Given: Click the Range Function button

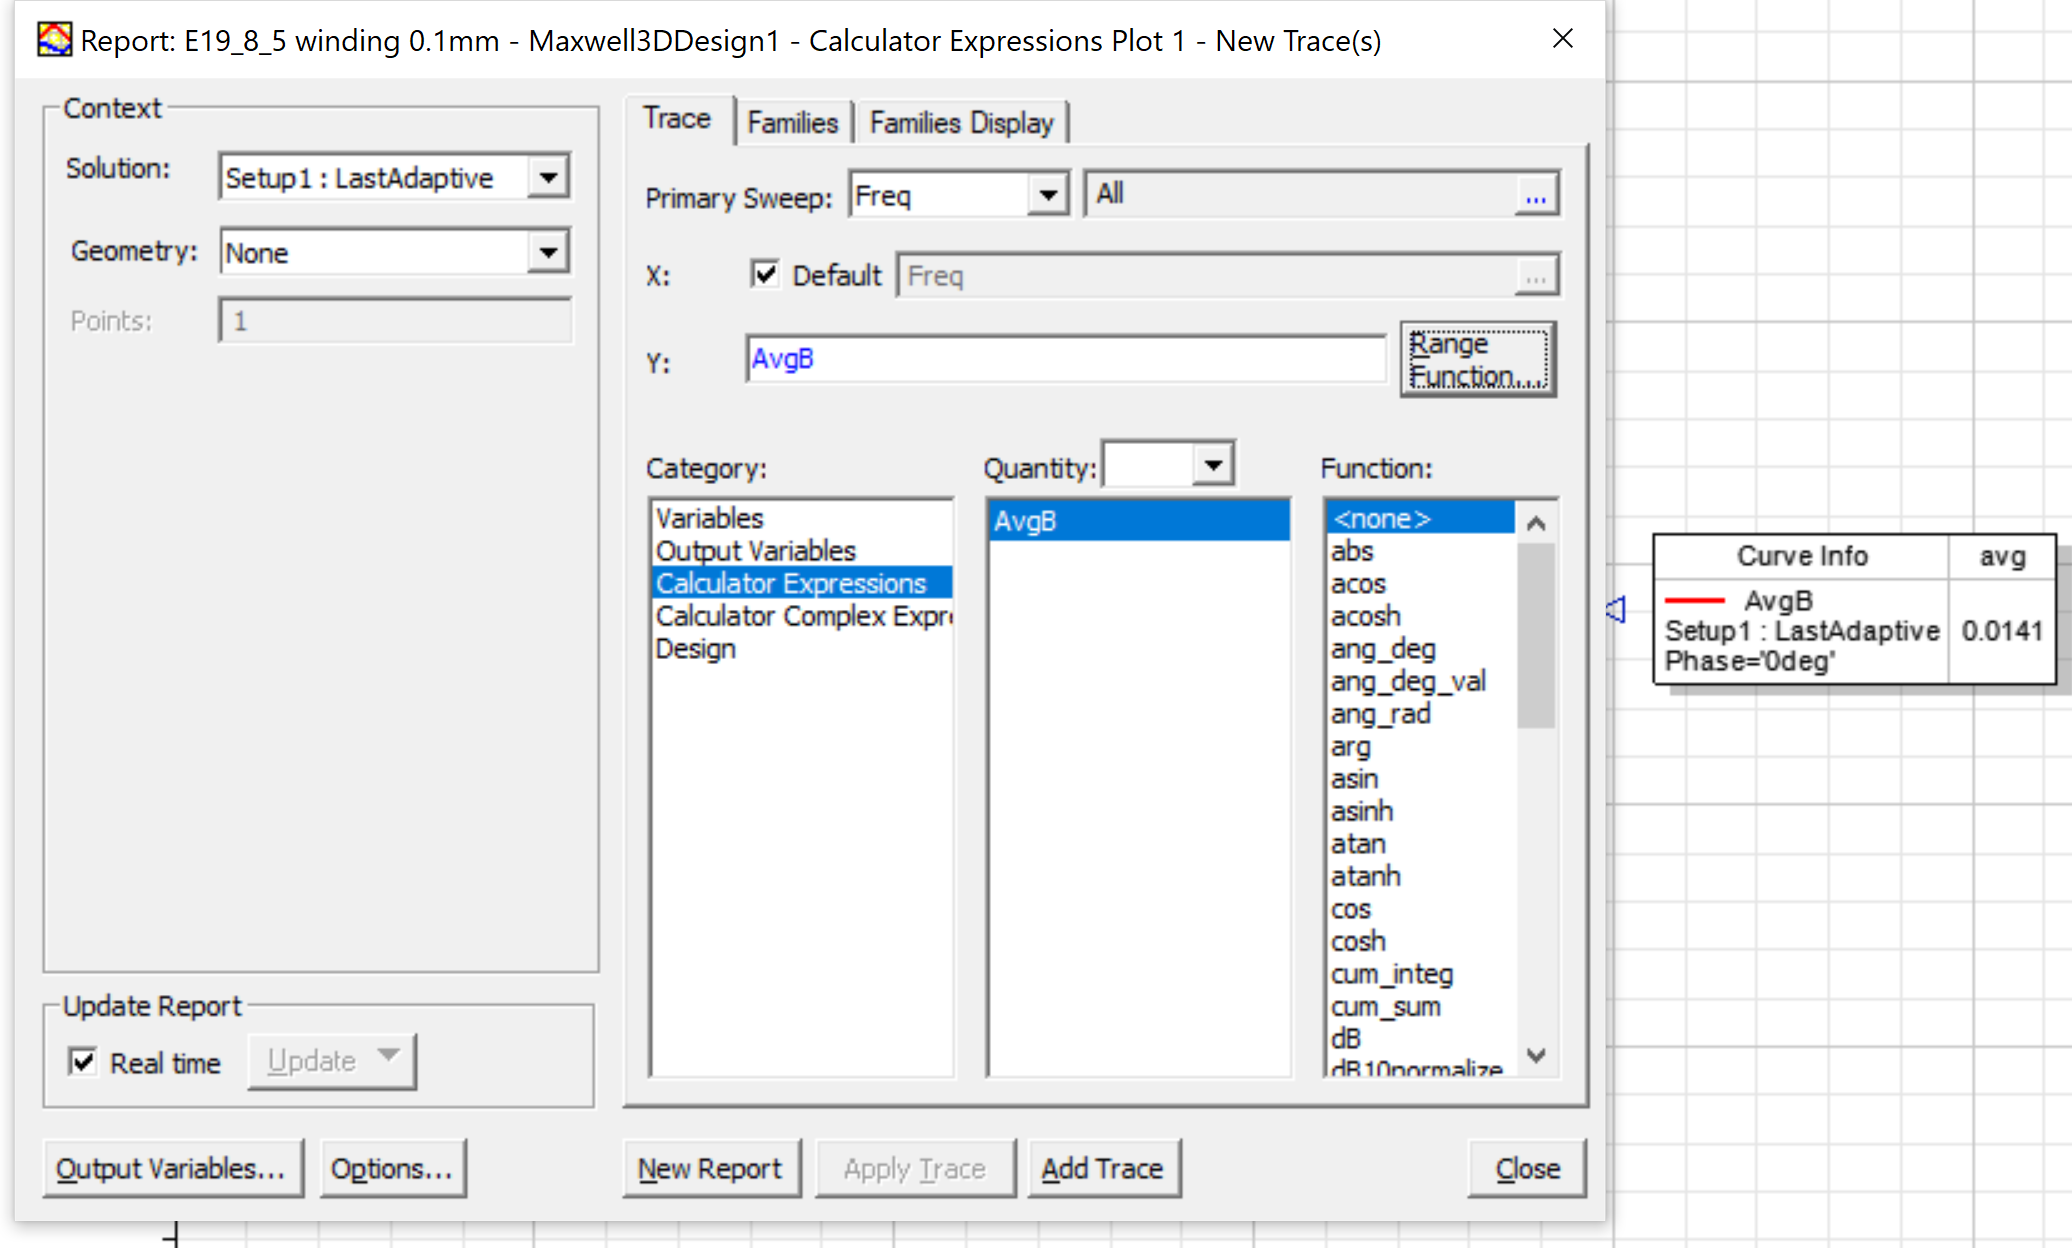Looking at the screenshot, I should (x=1477, y=360).
